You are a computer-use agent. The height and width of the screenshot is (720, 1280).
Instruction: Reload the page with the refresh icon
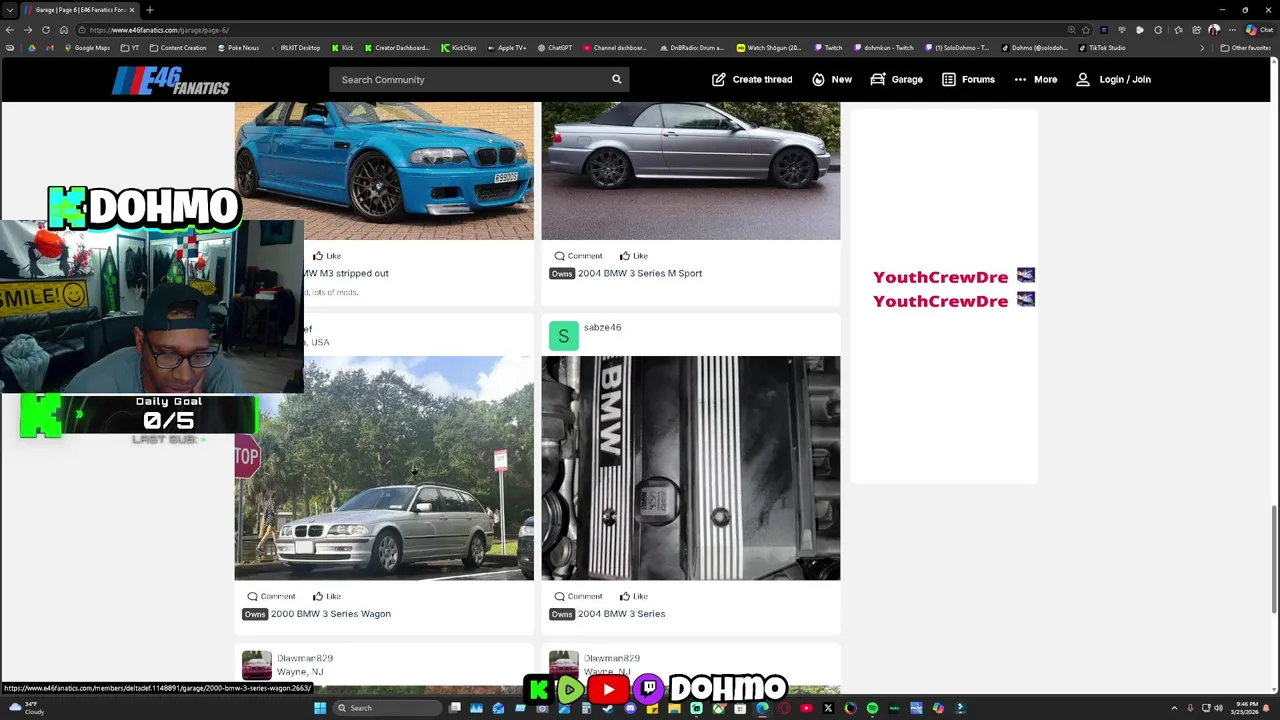[46, 30]
